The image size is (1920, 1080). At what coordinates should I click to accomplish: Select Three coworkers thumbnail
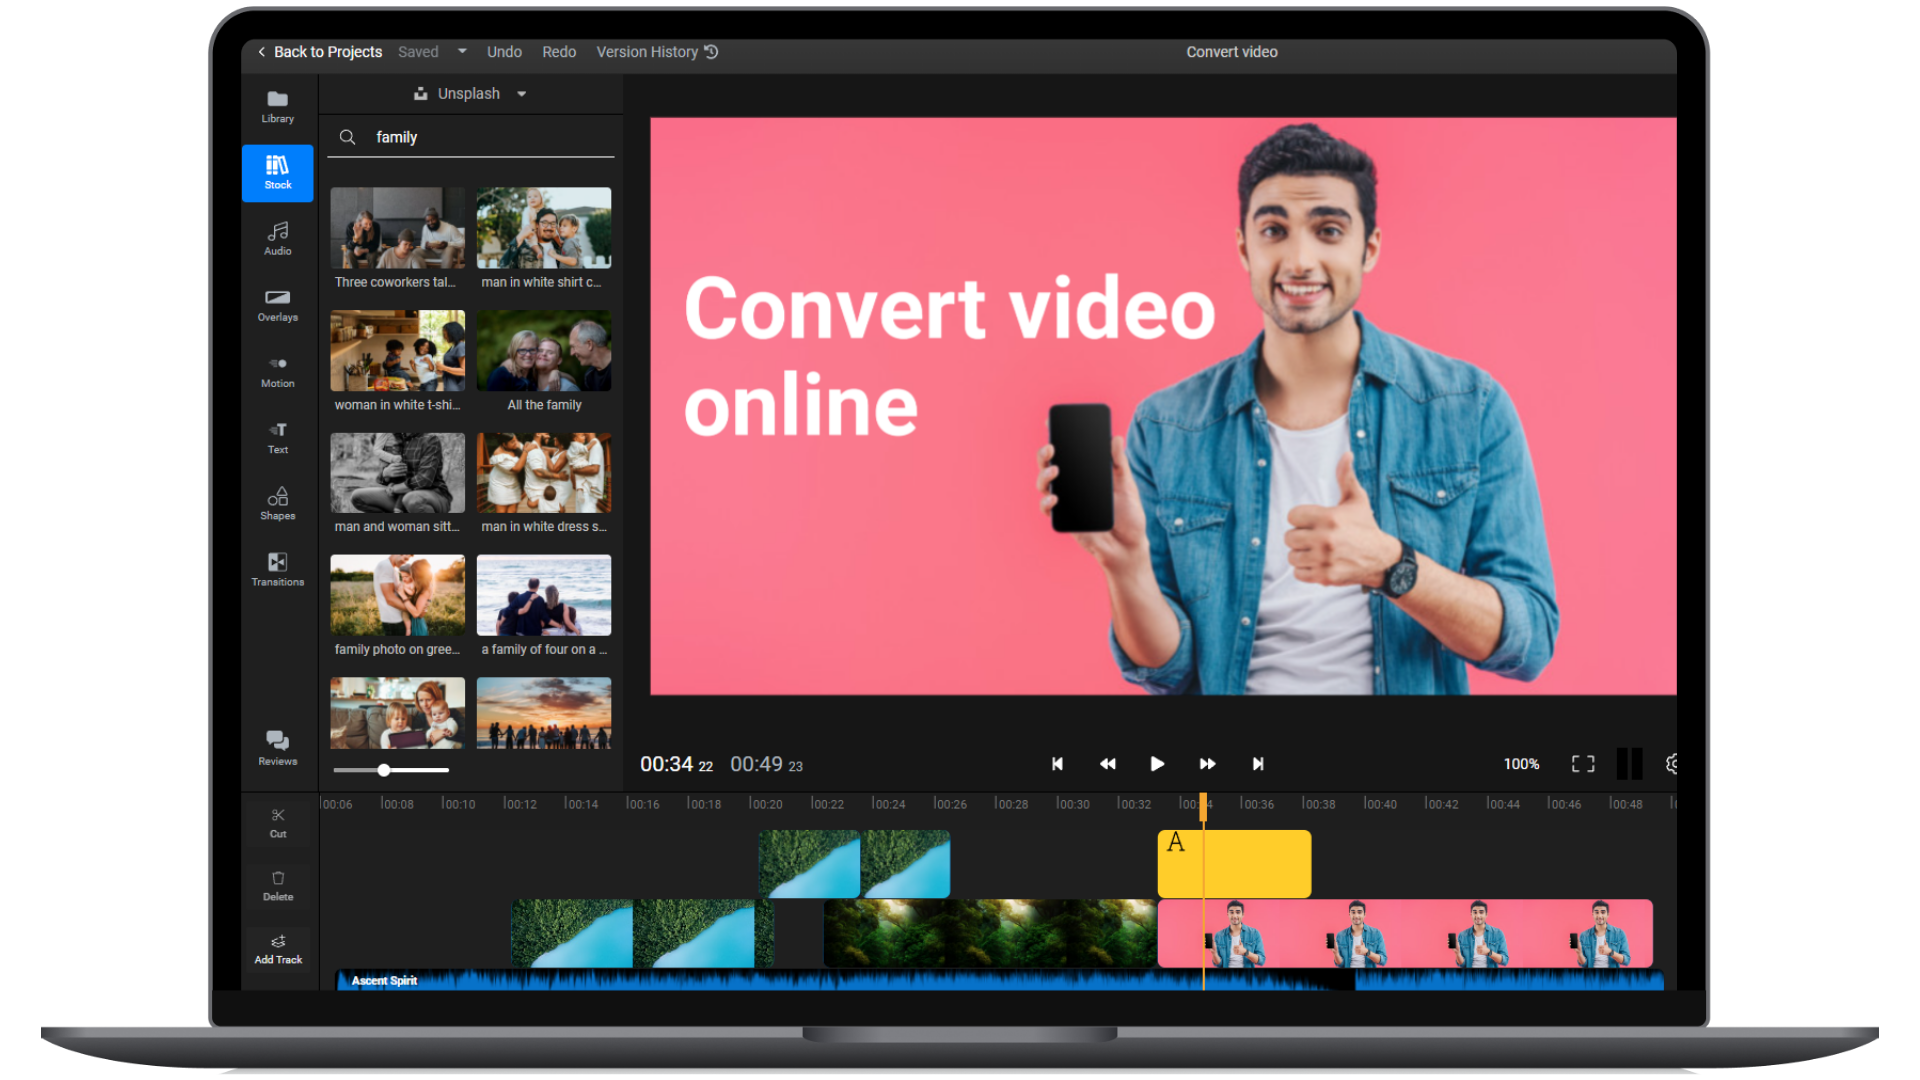tap(398, 228)
